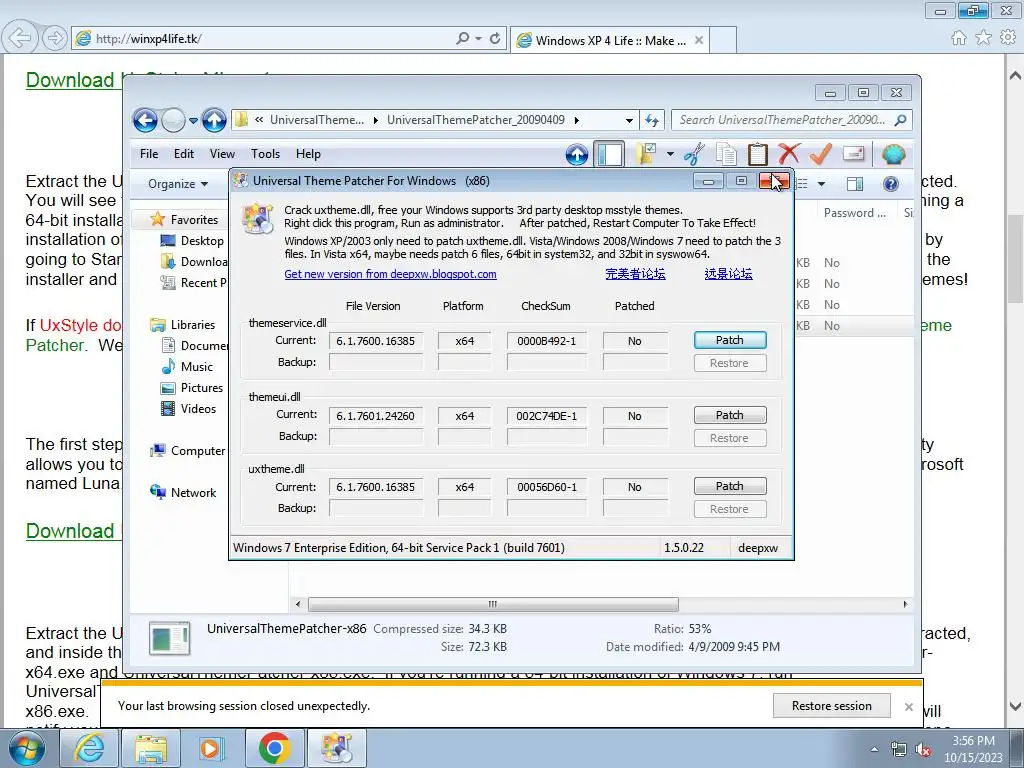Click the Copy pages icon
This screenshot has height=768, width=1024.
(x=726, y=154)
